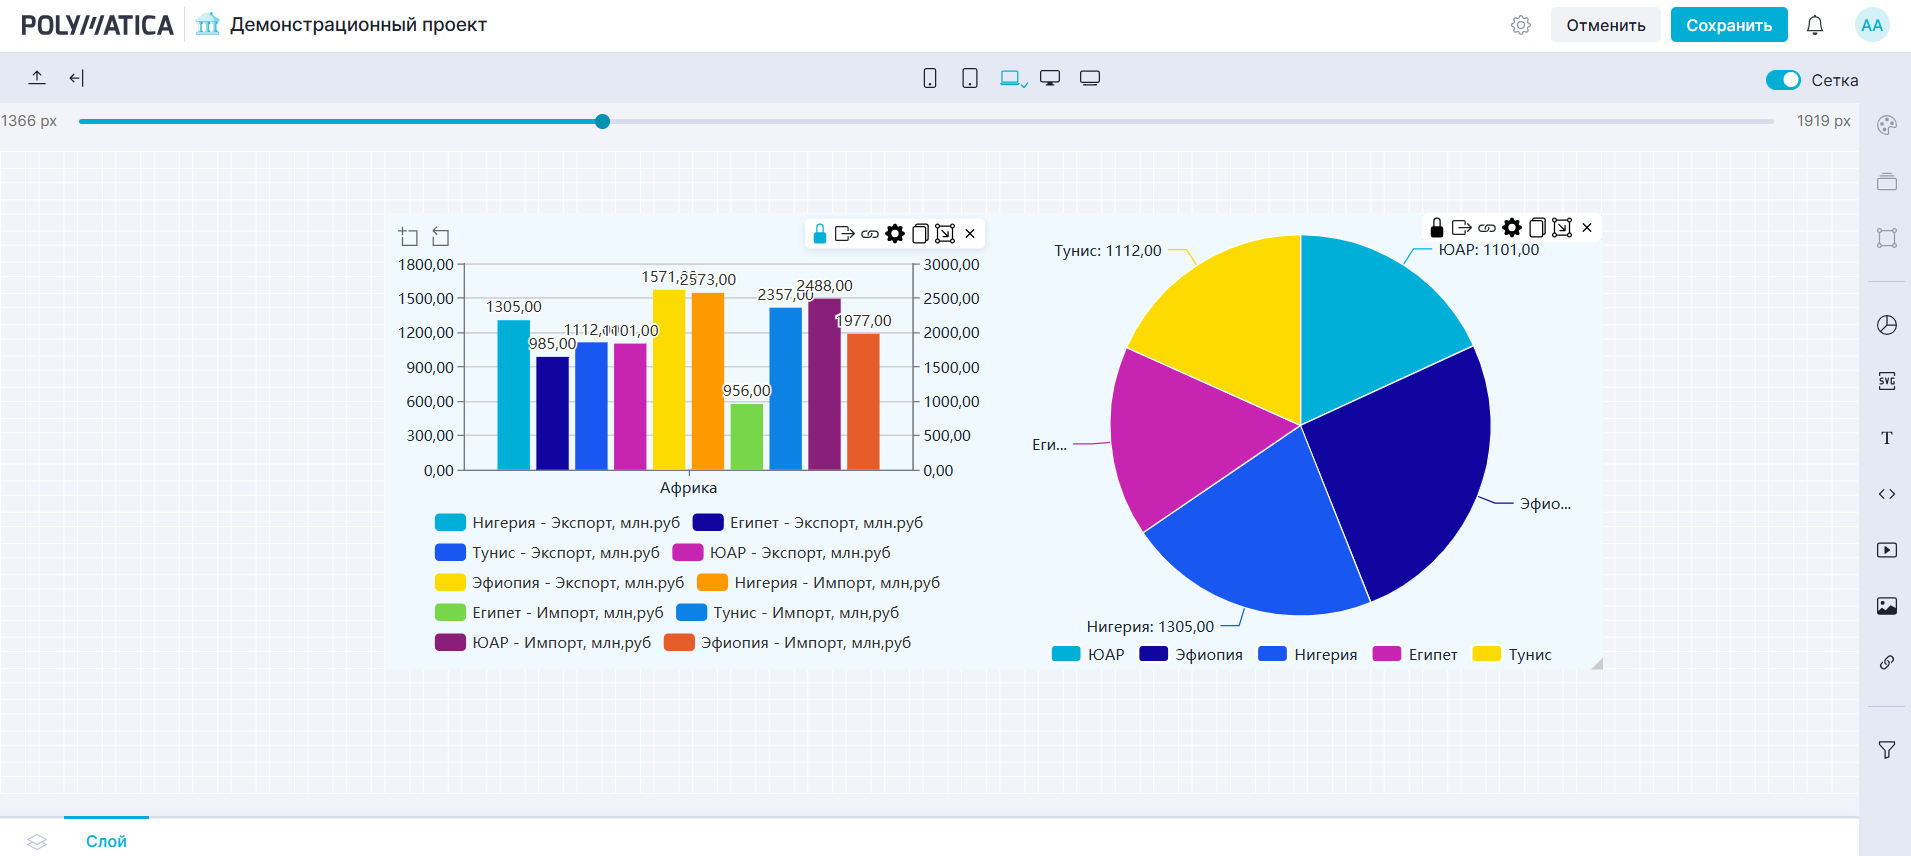The image size is (1911, 856).
Task: Open settings gear on the bar chart widget
Action: pyautogui.click(x=895, y=233)
